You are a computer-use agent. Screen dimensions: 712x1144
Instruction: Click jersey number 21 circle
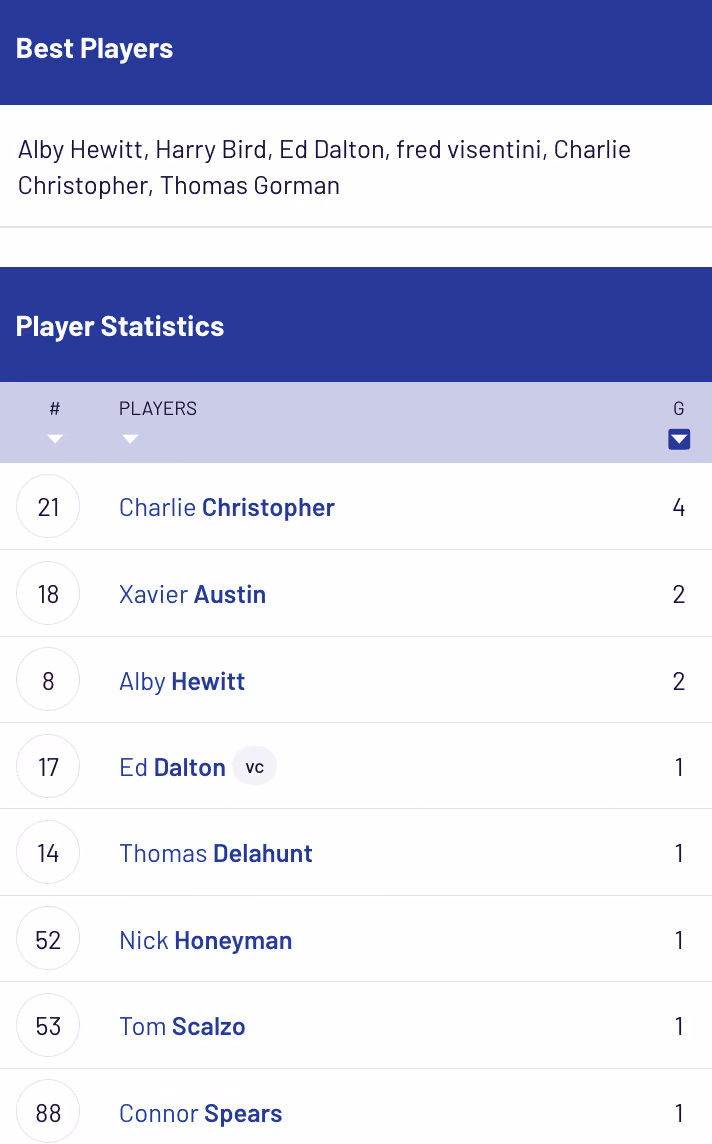point(48,506)
